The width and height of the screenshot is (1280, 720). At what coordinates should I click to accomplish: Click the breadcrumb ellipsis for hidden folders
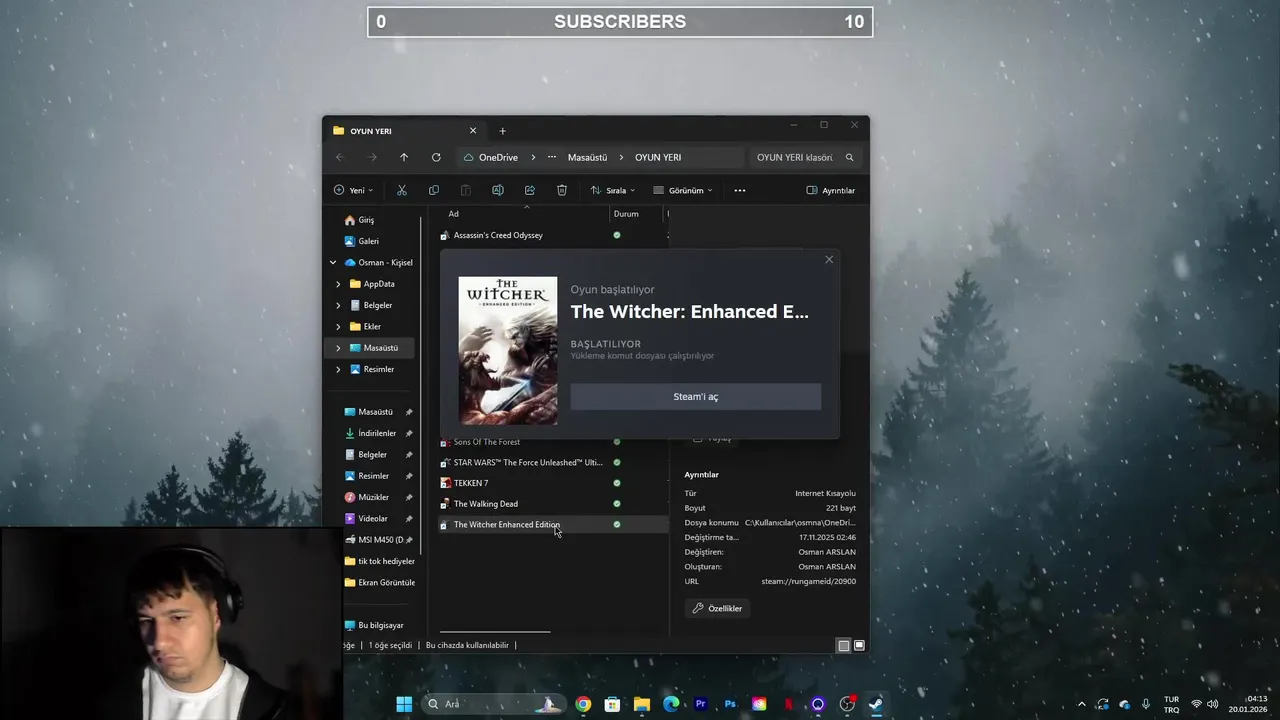click(x=551, y=157)
